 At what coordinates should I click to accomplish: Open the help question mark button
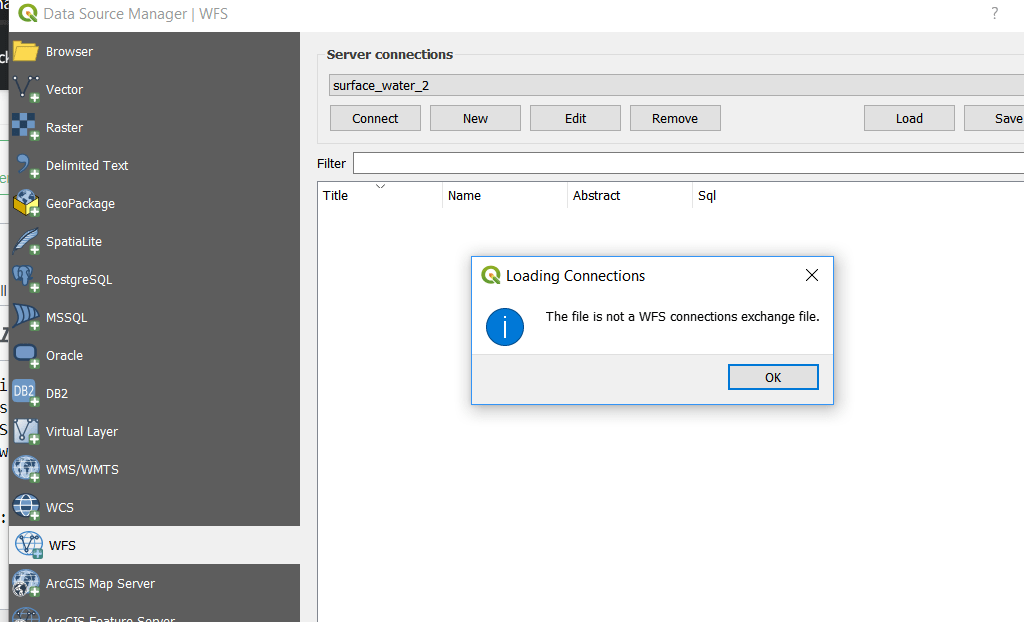pos(995,13)
